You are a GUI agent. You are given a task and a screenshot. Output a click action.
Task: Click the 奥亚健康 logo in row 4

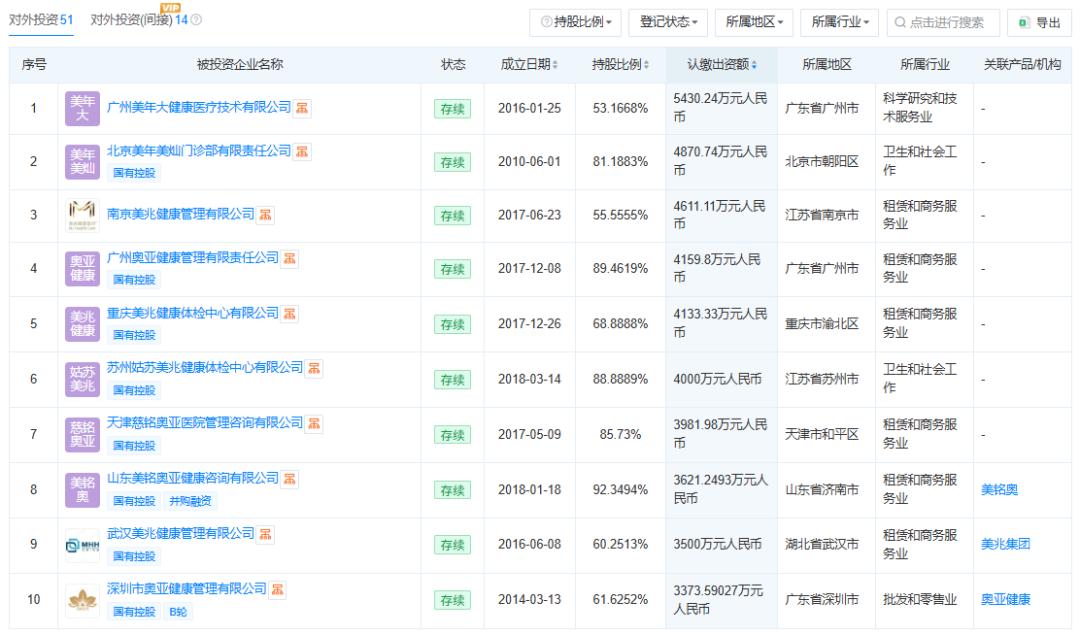(x=83, y=269)
